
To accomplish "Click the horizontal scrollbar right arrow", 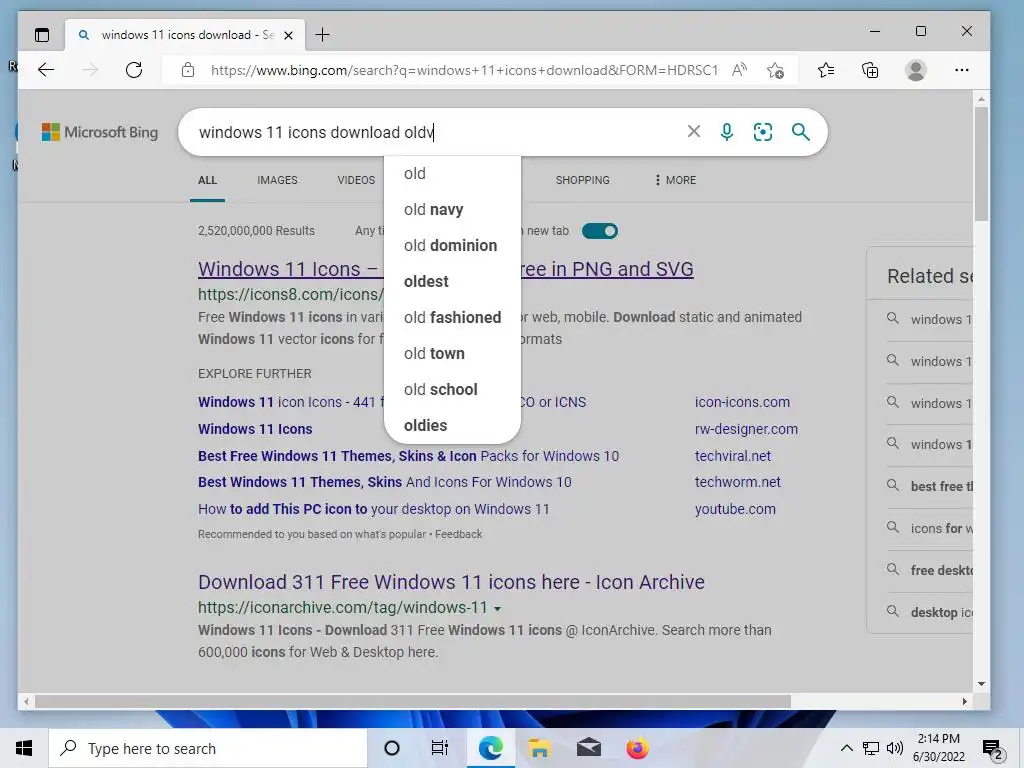I will 965,701.
